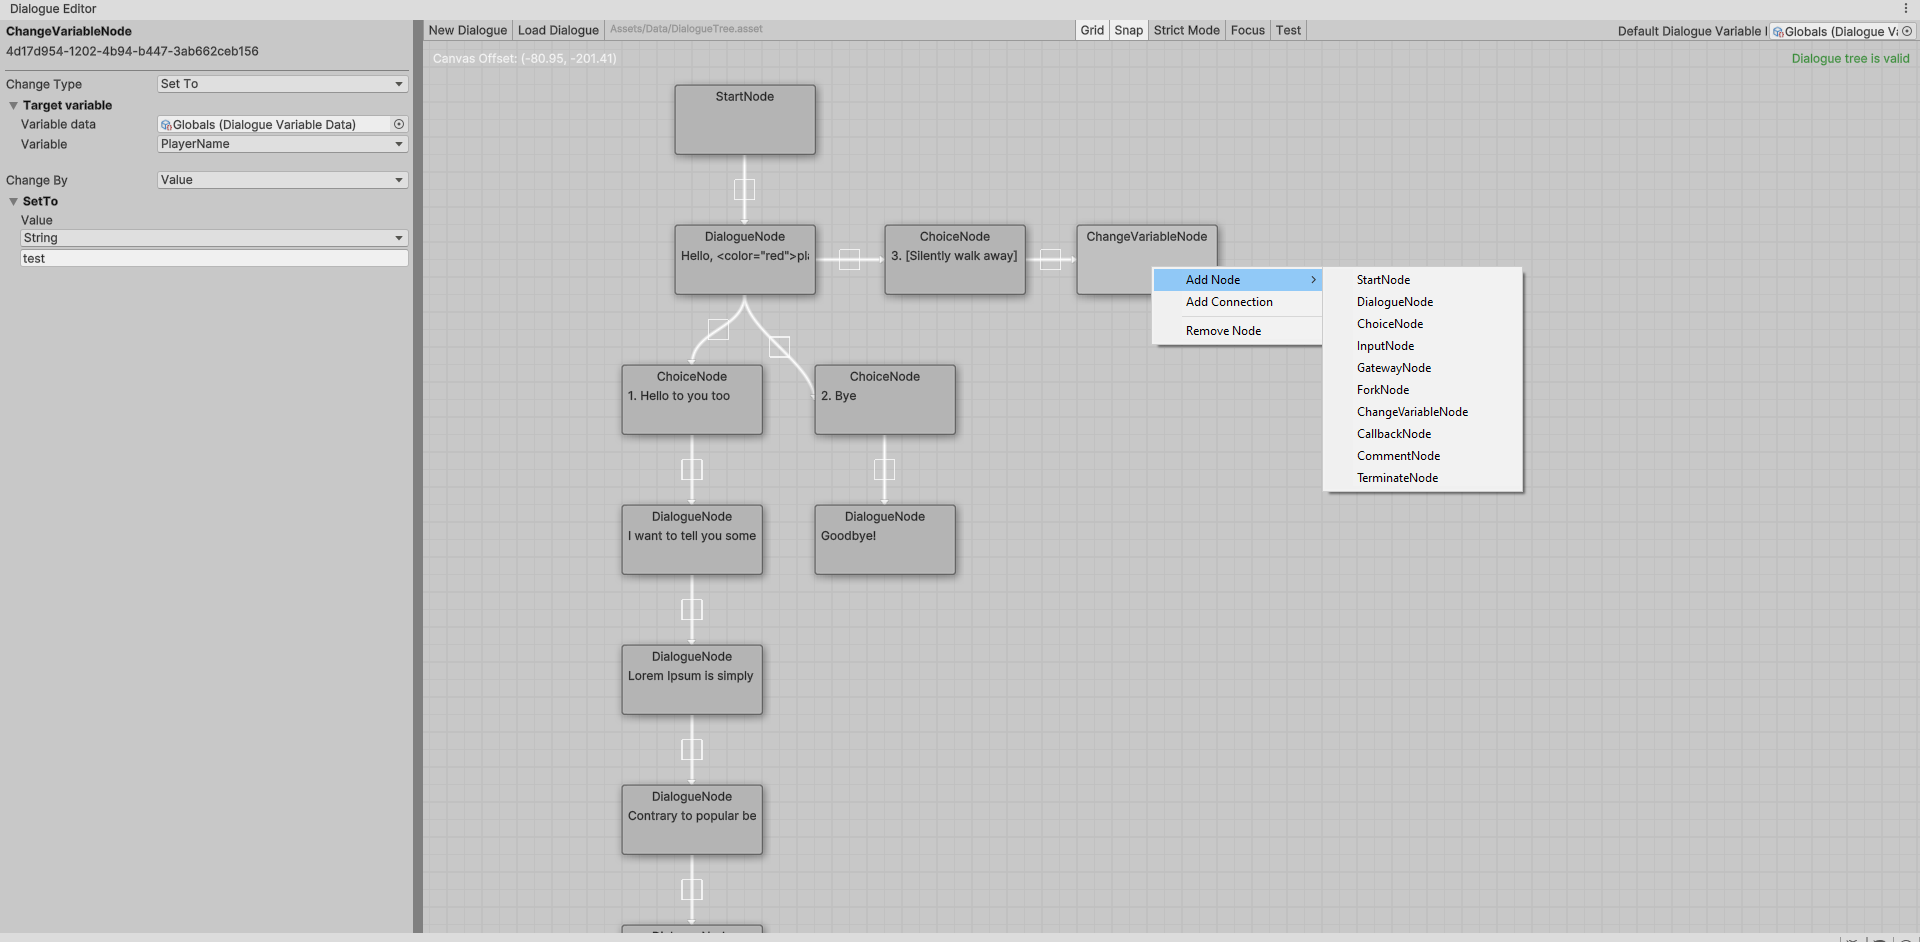This screenshot has height=942, width=1920.
Task: Select Remove Node in context menu
Action: pos(1223,331)
